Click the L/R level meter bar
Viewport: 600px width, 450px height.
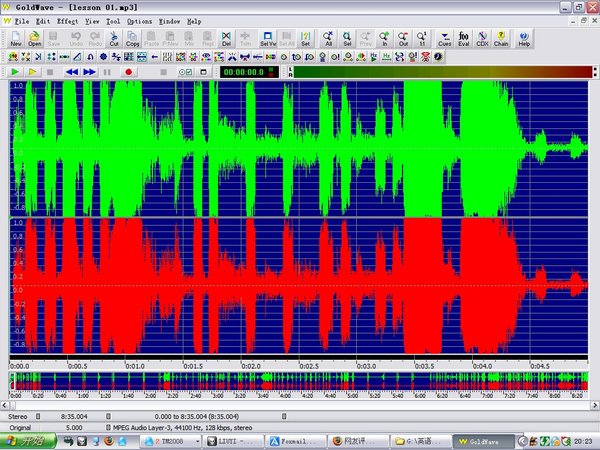coord(442,72)
